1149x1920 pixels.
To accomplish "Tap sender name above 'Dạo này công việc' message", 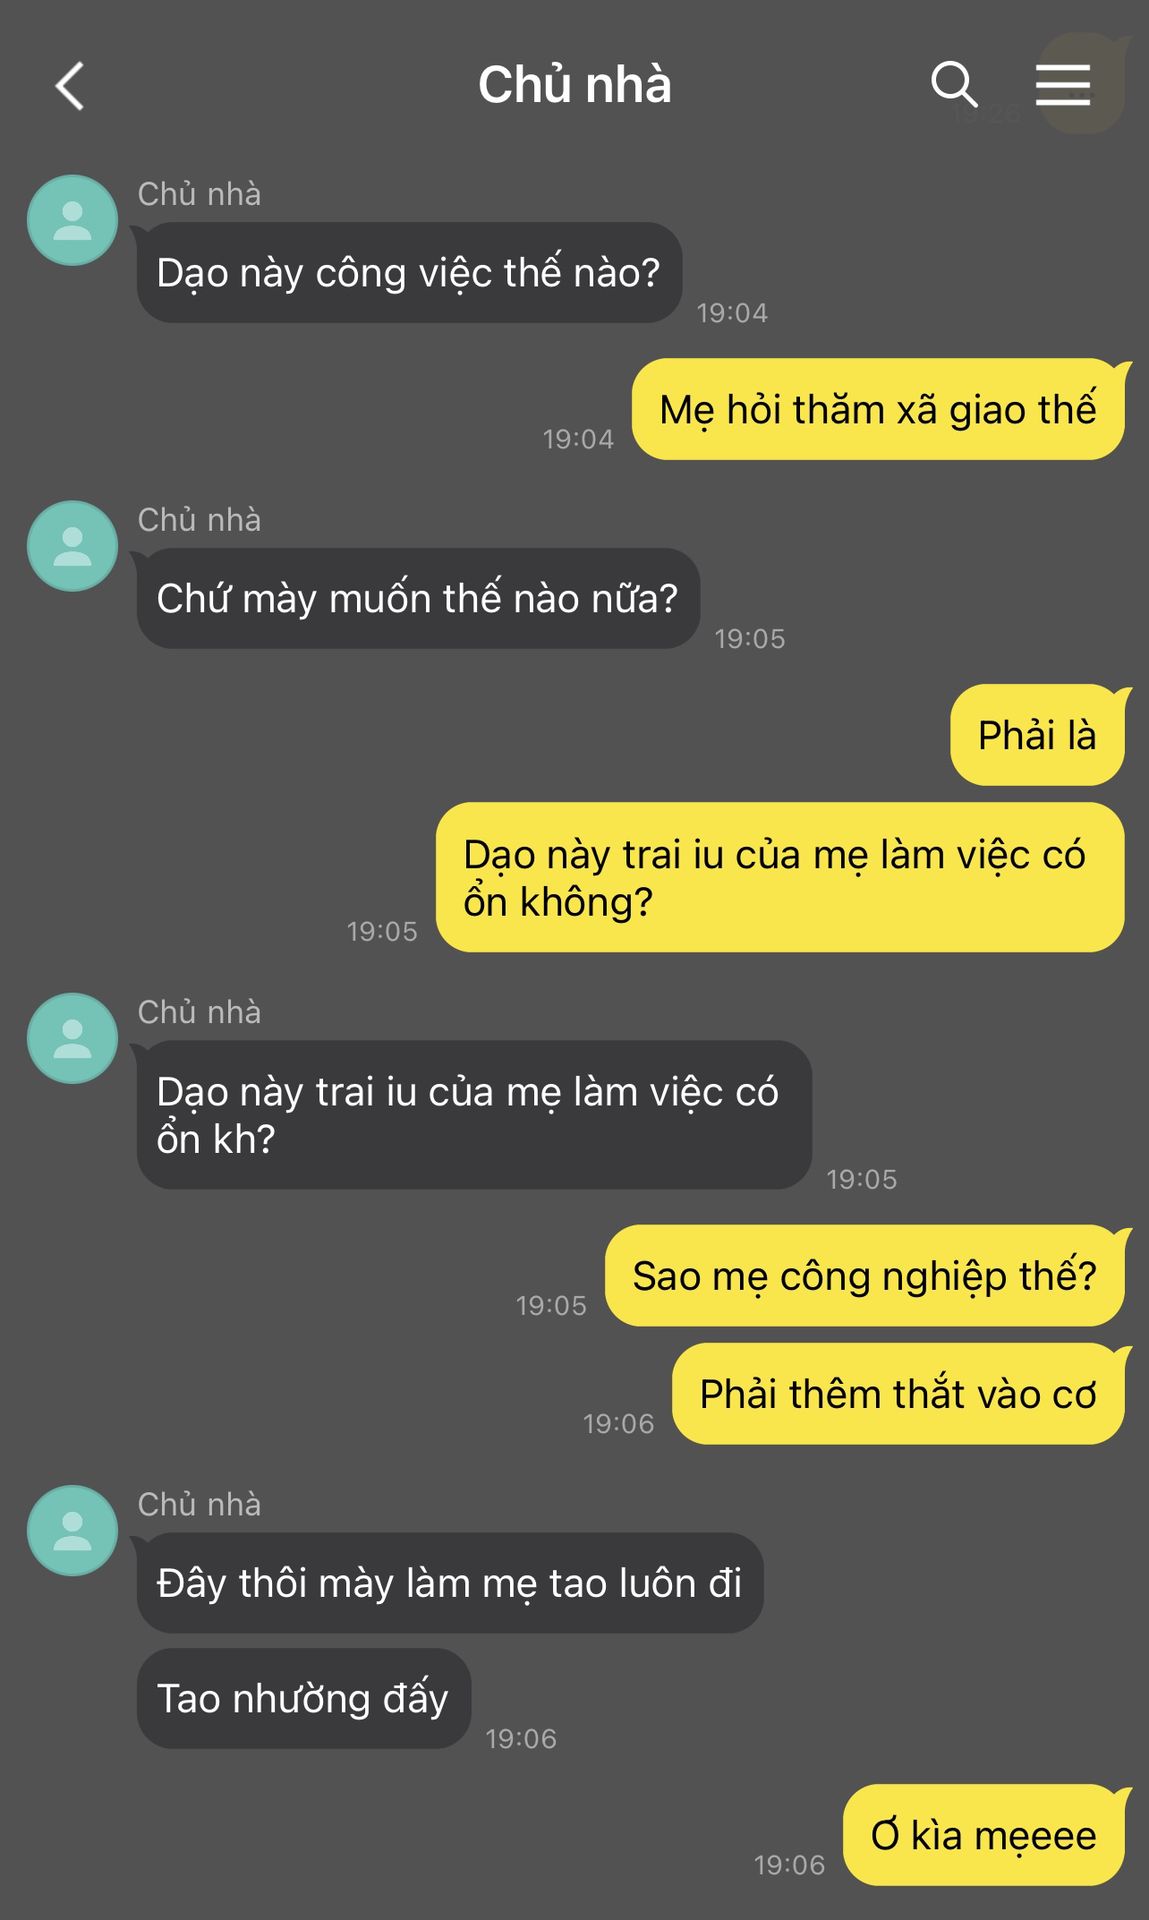I will click(x=199, y=194).
